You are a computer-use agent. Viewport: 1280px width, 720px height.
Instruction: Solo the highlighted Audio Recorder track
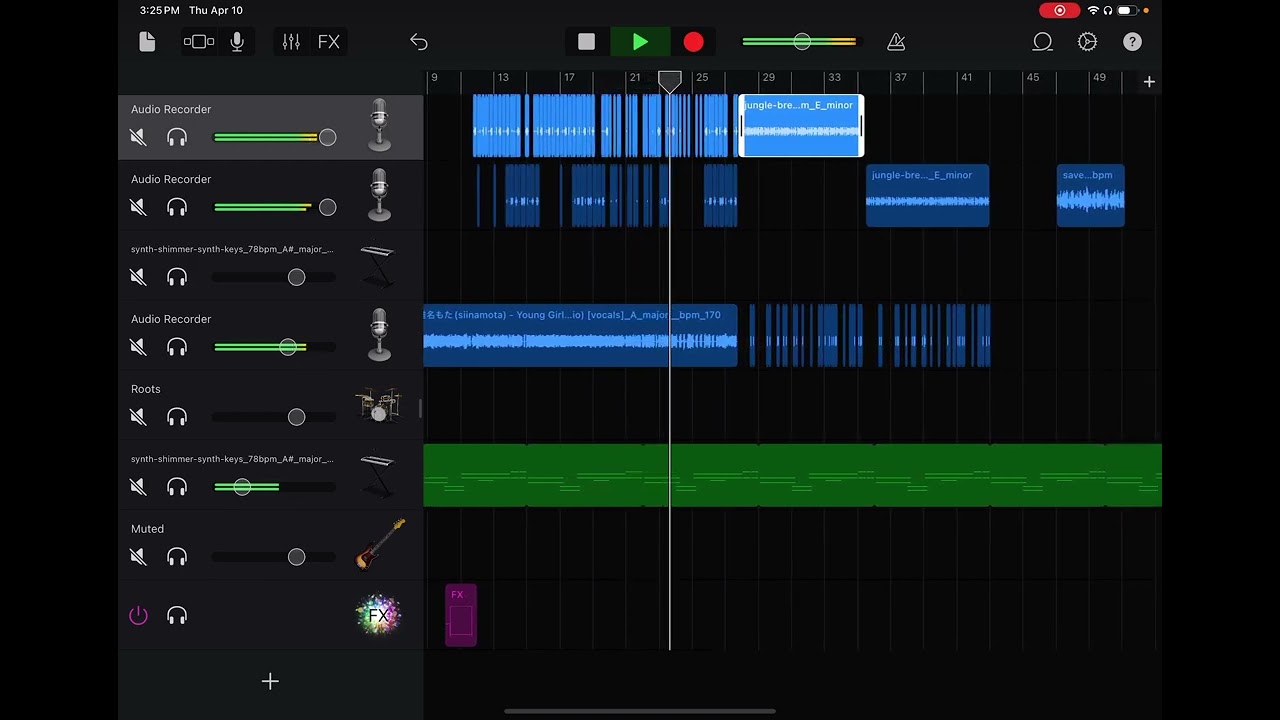point(177,137)
